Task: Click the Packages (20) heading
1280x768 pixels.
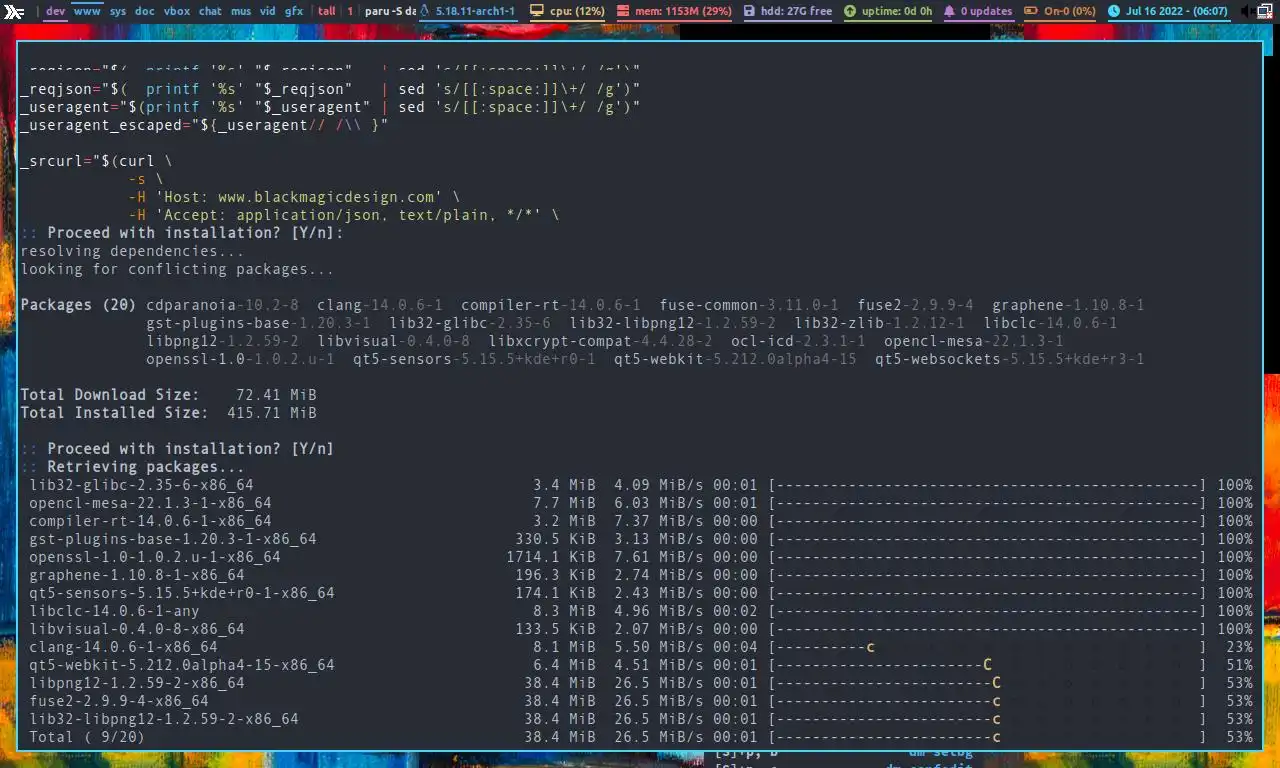Action: click(x=78, y=305)
